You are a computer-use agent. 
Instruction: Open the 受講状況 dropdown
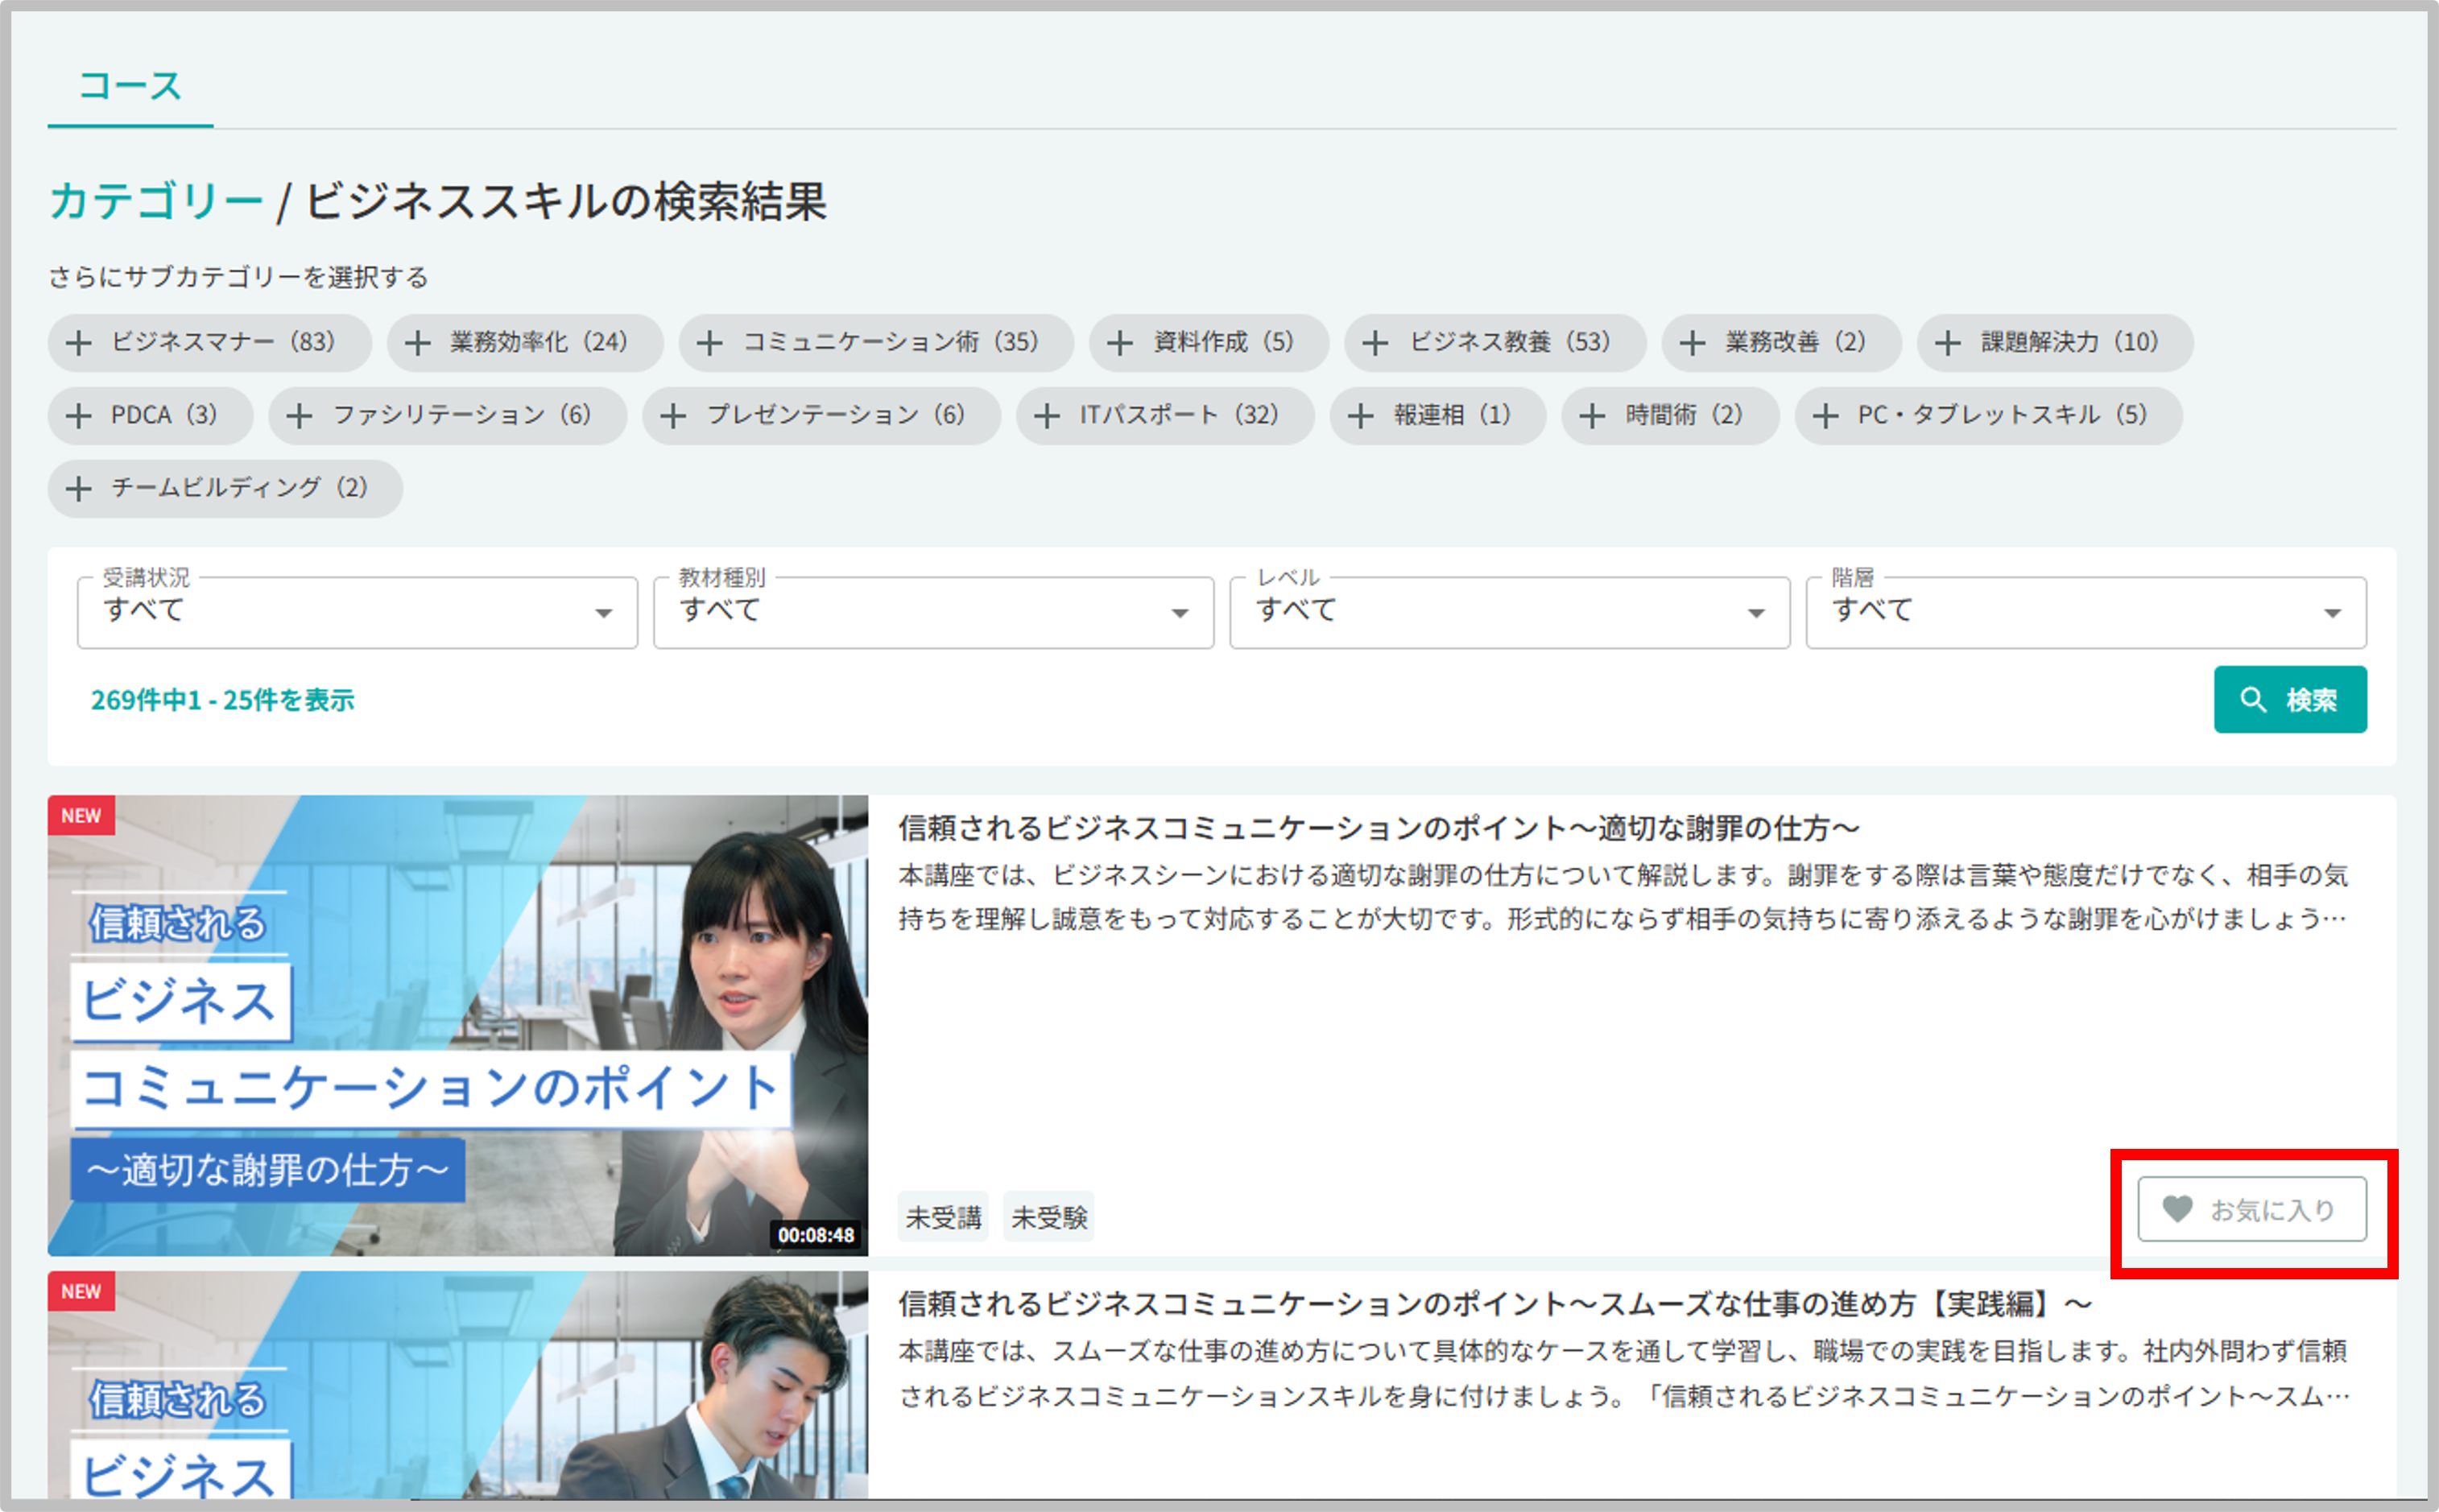(357, 612)
